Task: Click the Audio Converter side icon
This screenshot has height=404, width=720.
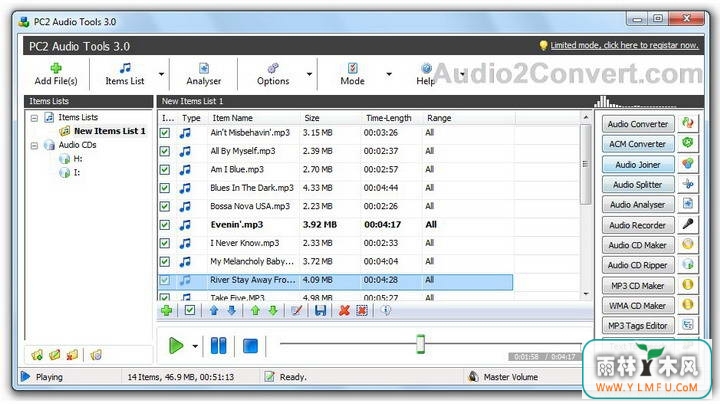Action: [687, 123]
